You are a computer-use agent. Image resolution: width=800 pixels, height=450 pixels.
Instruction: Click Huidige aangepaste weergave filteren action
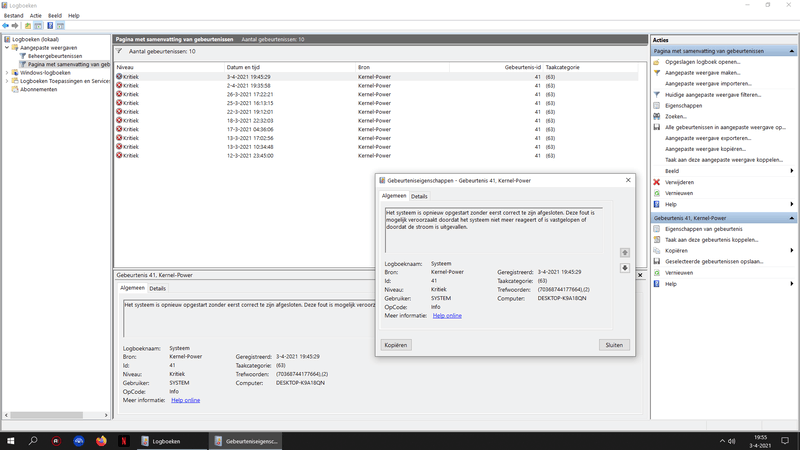pyautogui.click(x=713, y=94)
